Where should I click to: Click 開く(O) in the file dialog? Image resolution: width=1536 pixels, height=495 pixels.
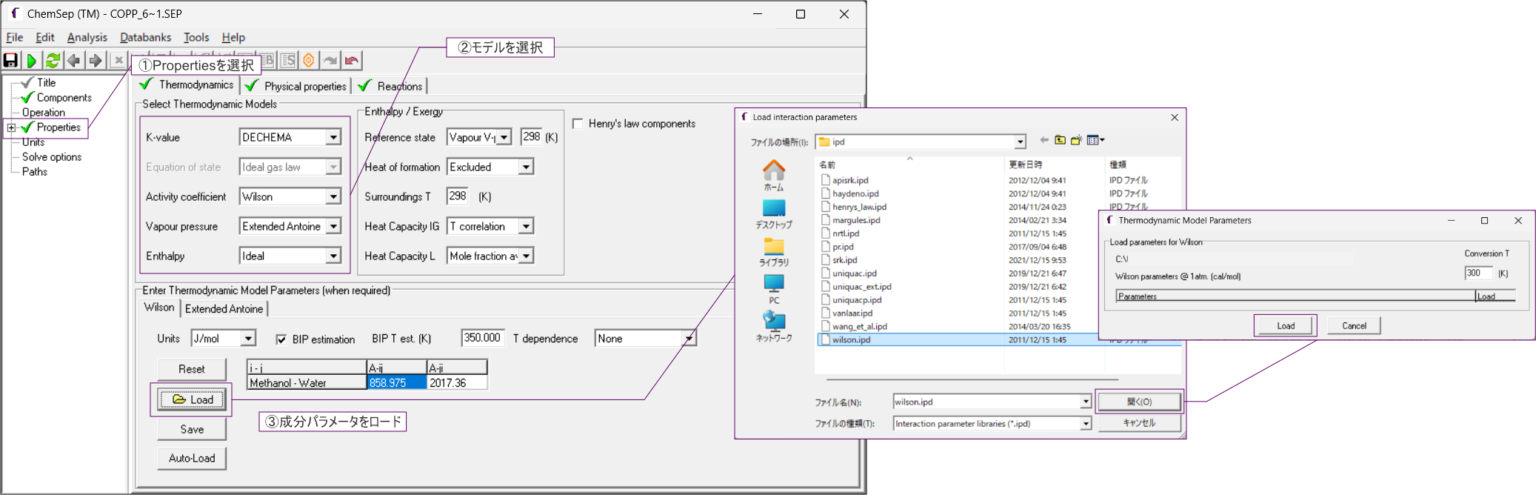[1139, 401]
